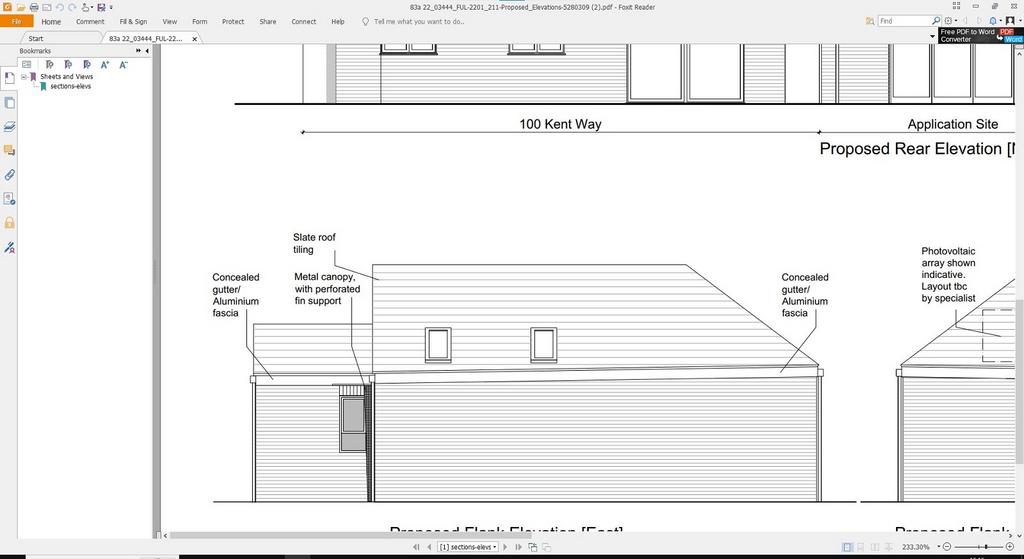The width and height of the screenshot is (1024, 559).
Task: Click the zoom slider in status bar
Action: [978, 547]
